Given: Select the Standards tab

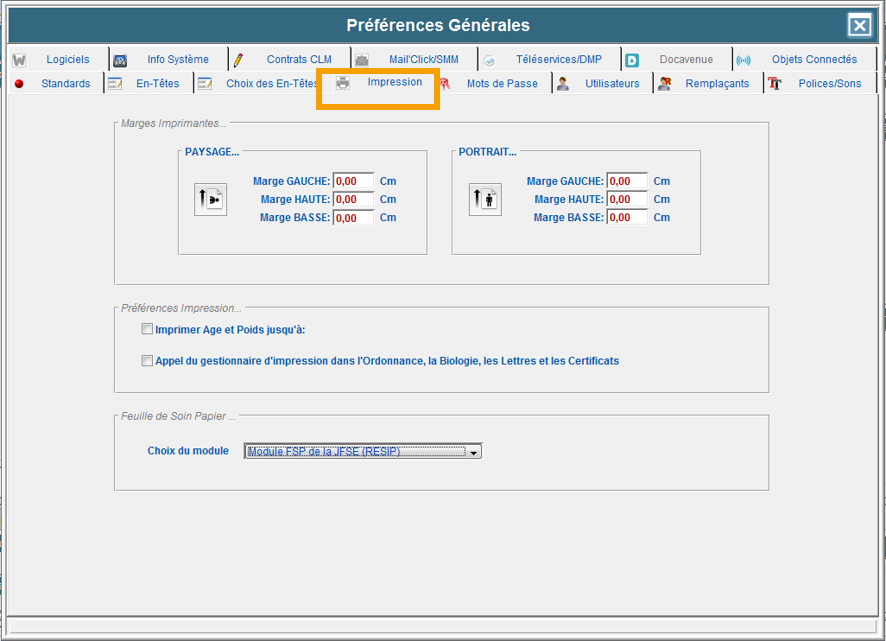Looking at the screenshot, I should (65, 84).
